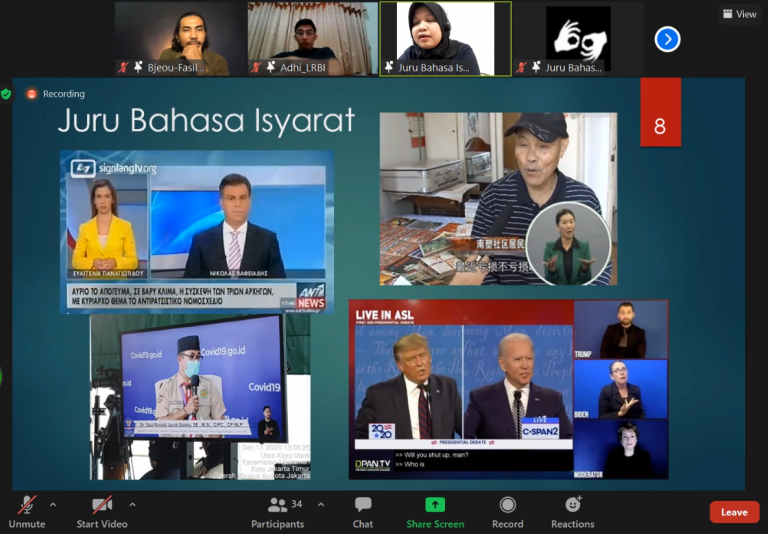Click the participant count 34
The image size is (768, 534).
(x=296, y=504)
